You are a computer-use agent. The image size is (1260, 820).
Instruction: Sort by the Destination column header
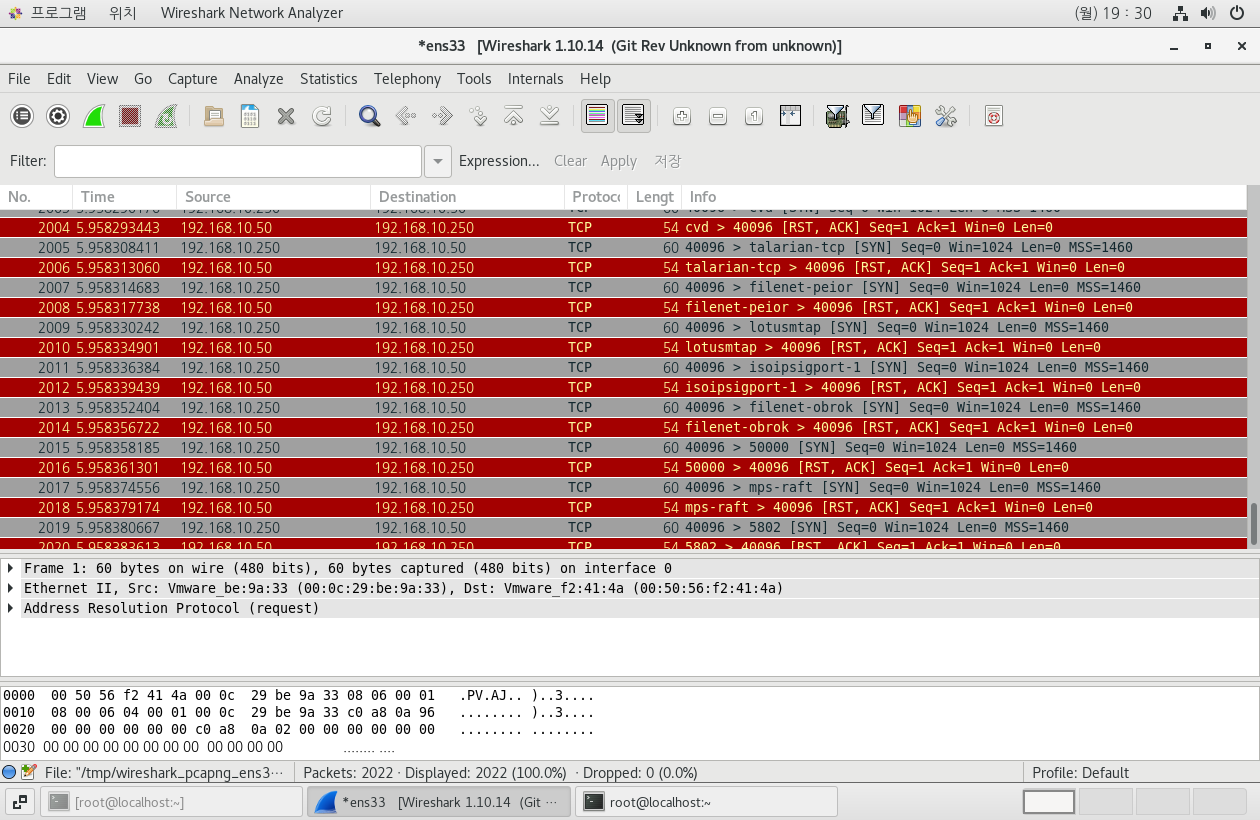pos(467,197)
